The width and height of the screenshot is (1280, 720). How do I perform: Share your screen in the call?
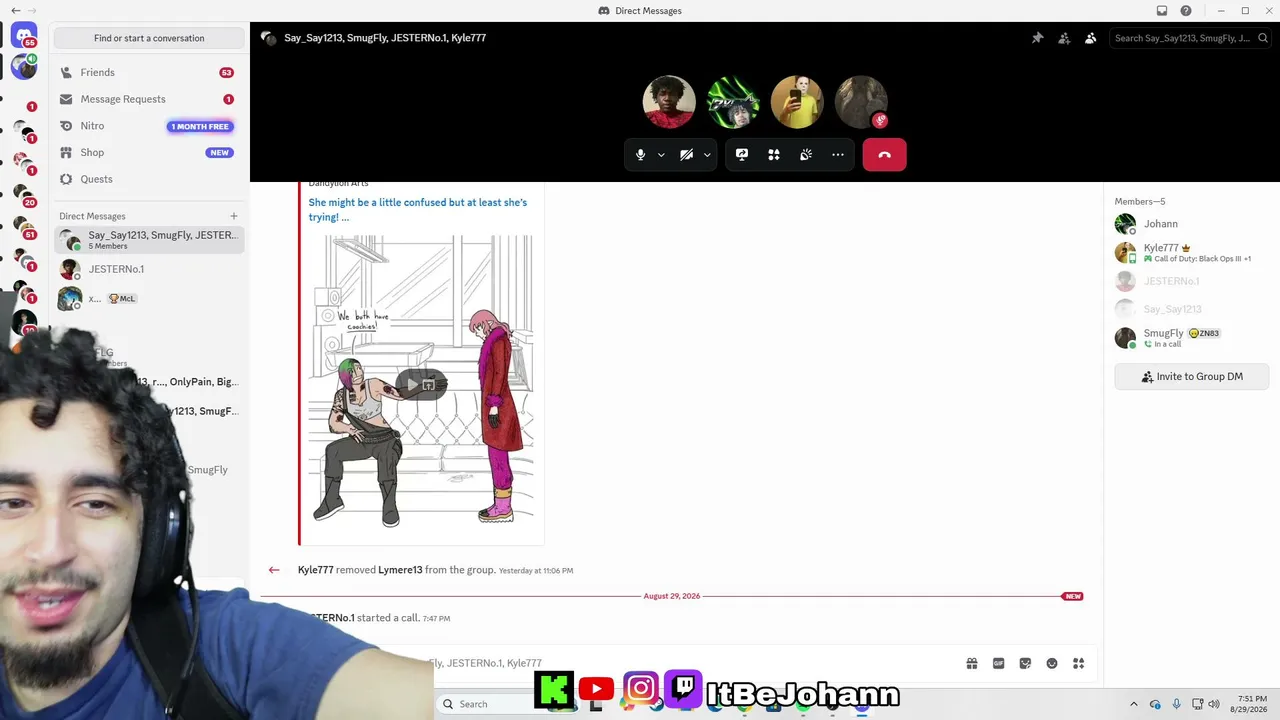point(742,155)
